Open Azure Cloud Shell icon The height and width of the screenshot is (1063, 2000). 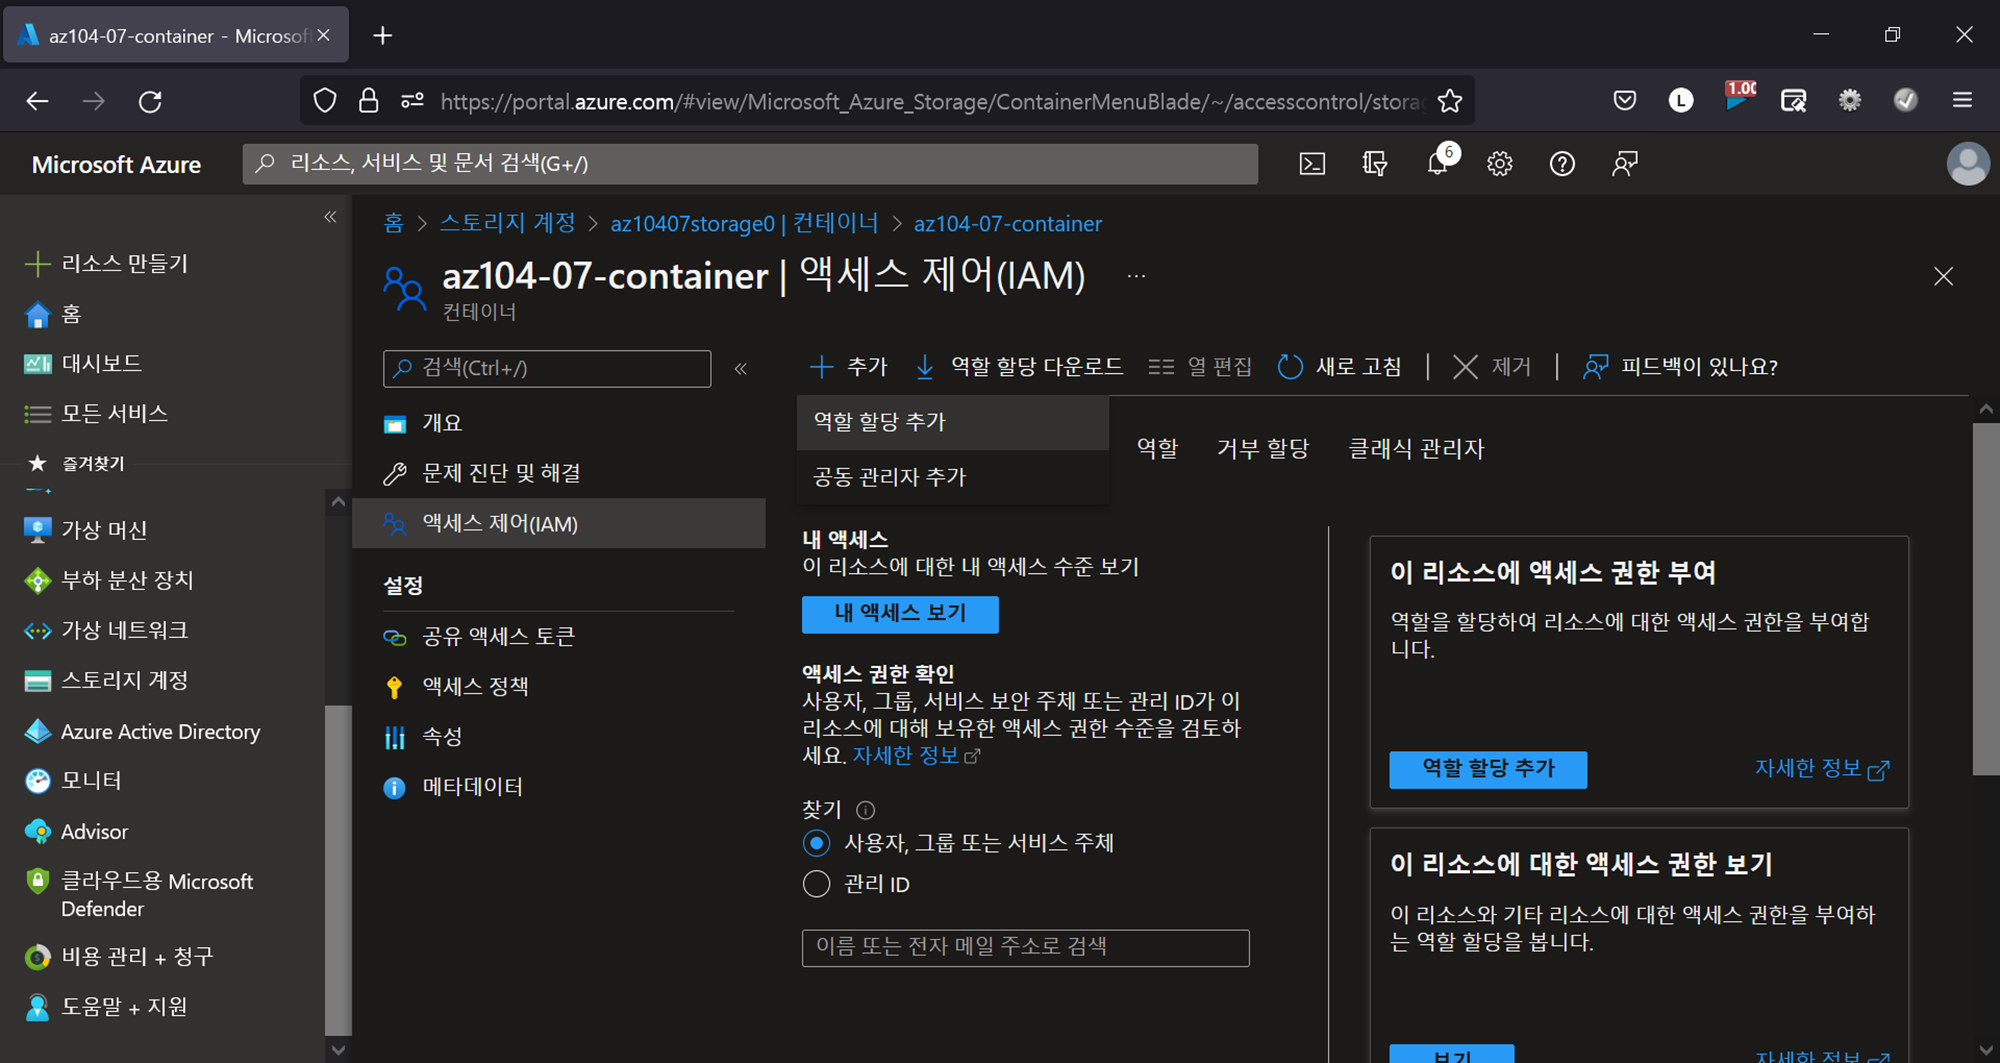click(x=1312, y=164)
